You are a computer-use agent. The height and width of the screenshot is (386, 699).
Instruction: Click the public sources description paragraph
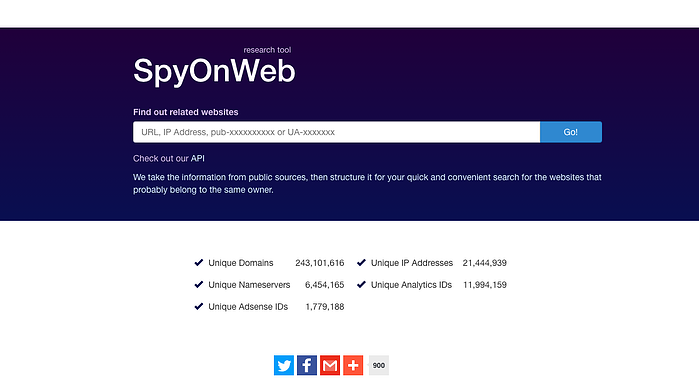(x=367, y=183)
